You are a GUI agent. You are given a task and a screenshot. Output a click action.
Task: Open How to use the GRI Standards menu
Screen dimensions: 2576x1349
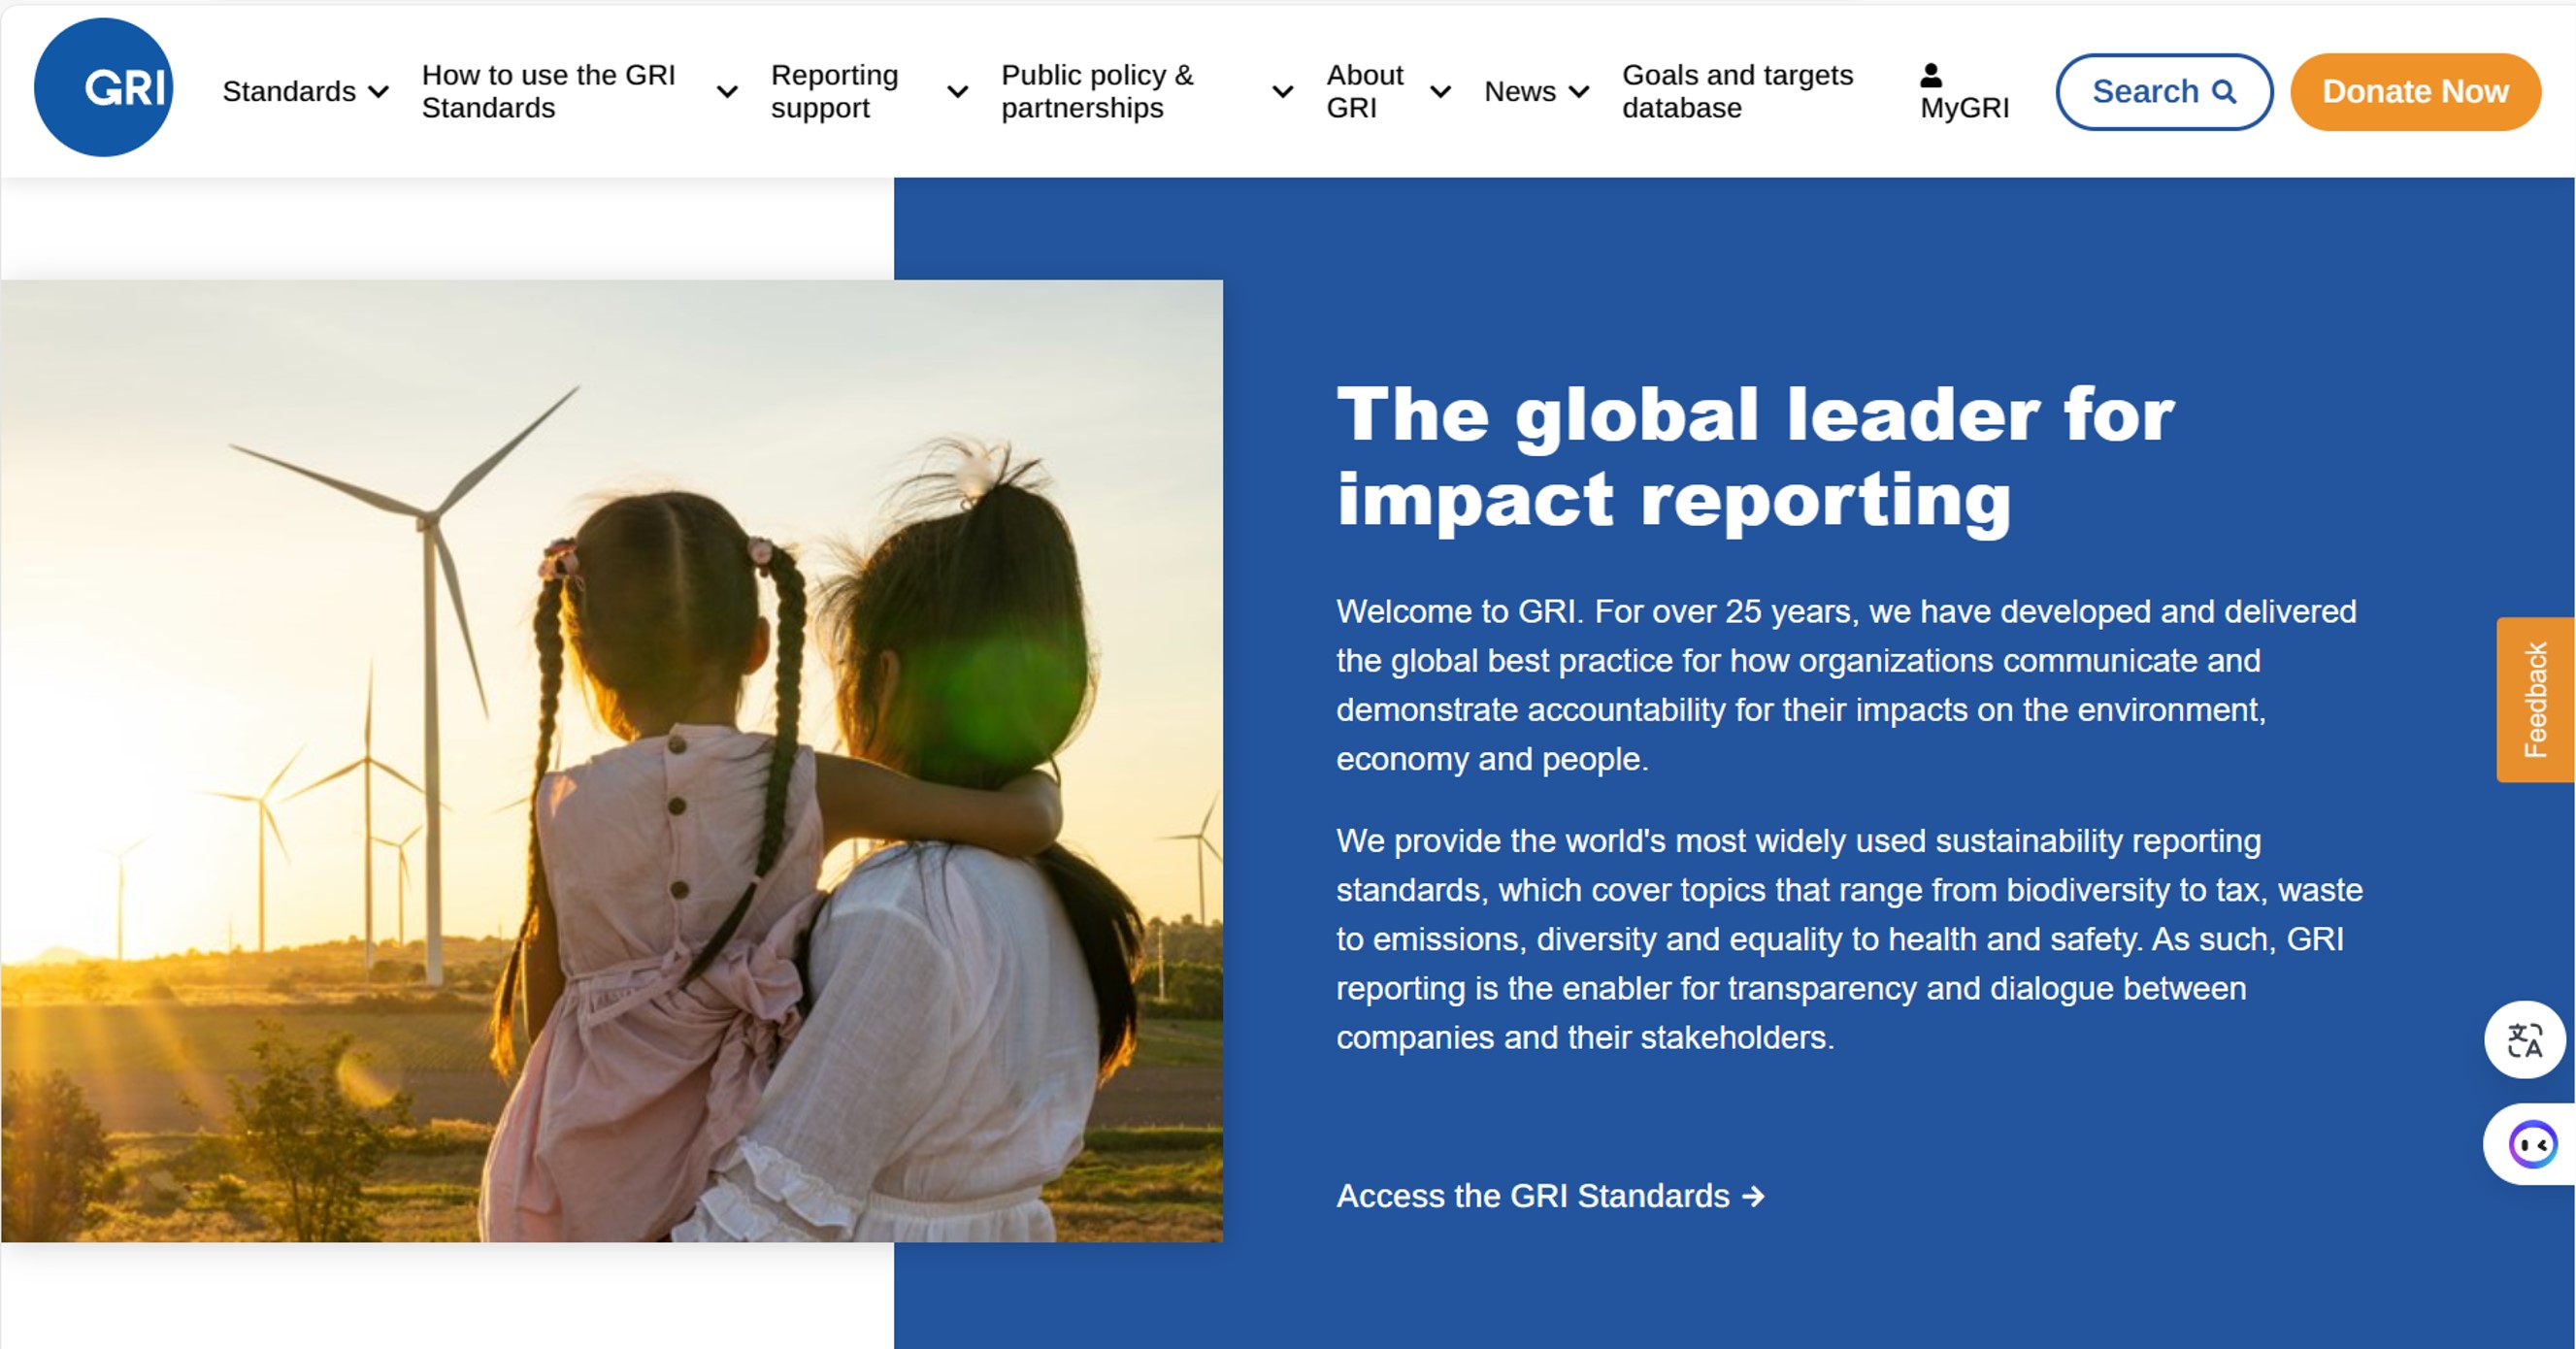pos(549,91)
